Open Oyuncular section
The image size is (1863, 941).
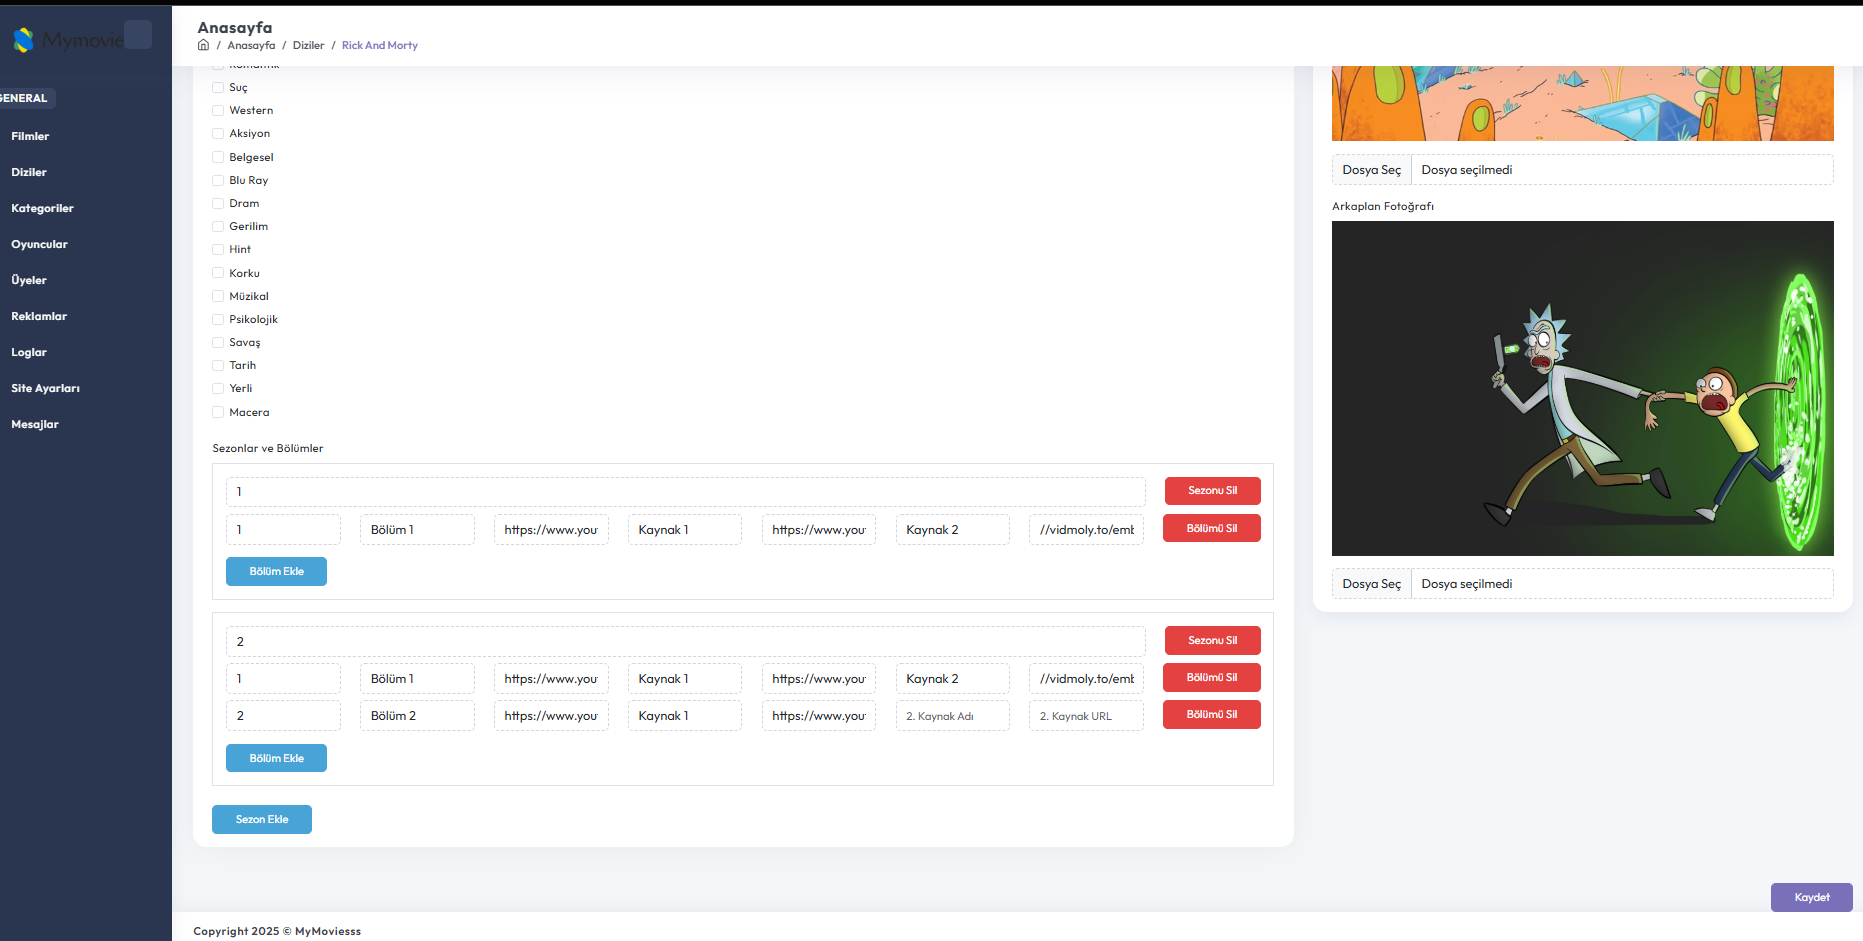pyautogui.click(x=39, y=244)
